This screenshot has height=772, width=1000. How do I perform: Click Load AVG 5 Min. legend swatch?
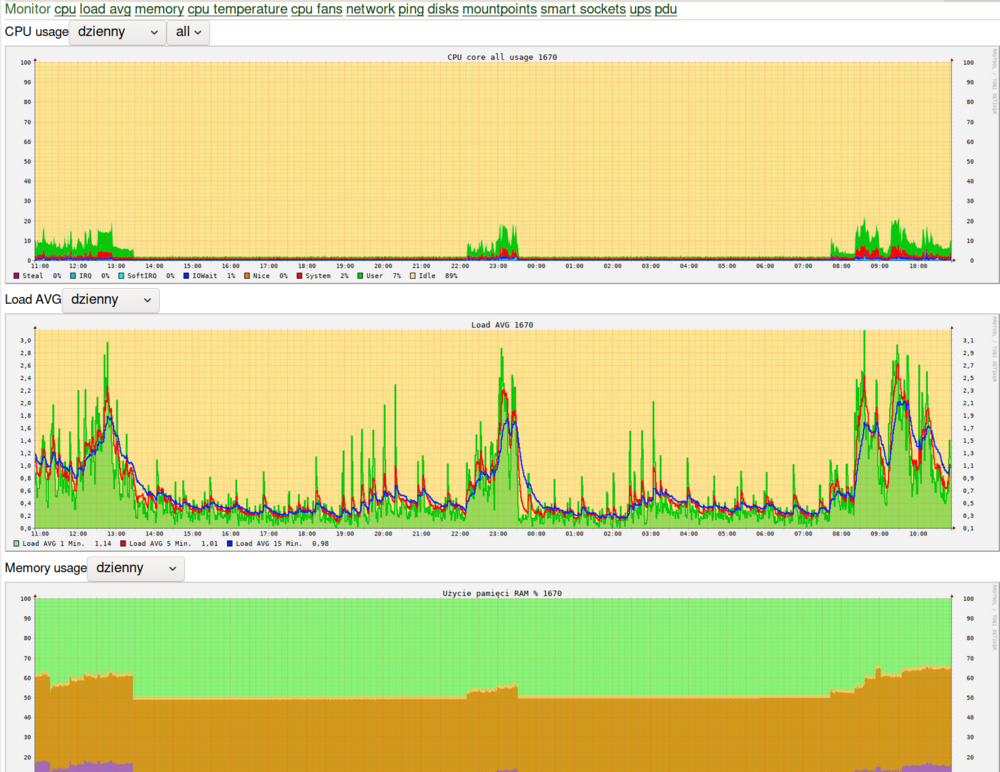tap(122, 544)
